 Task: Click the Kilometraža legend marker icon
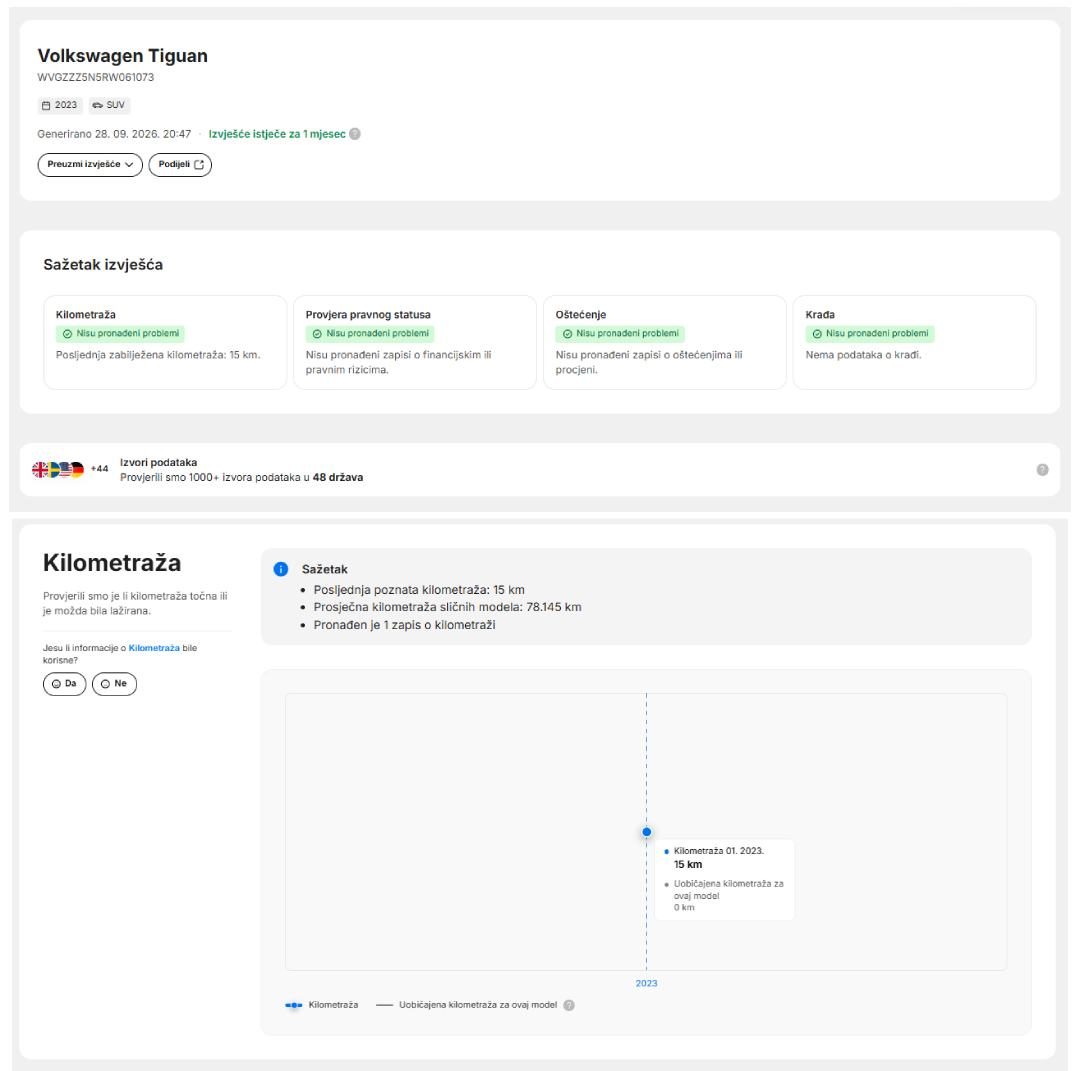point(294,1005)
